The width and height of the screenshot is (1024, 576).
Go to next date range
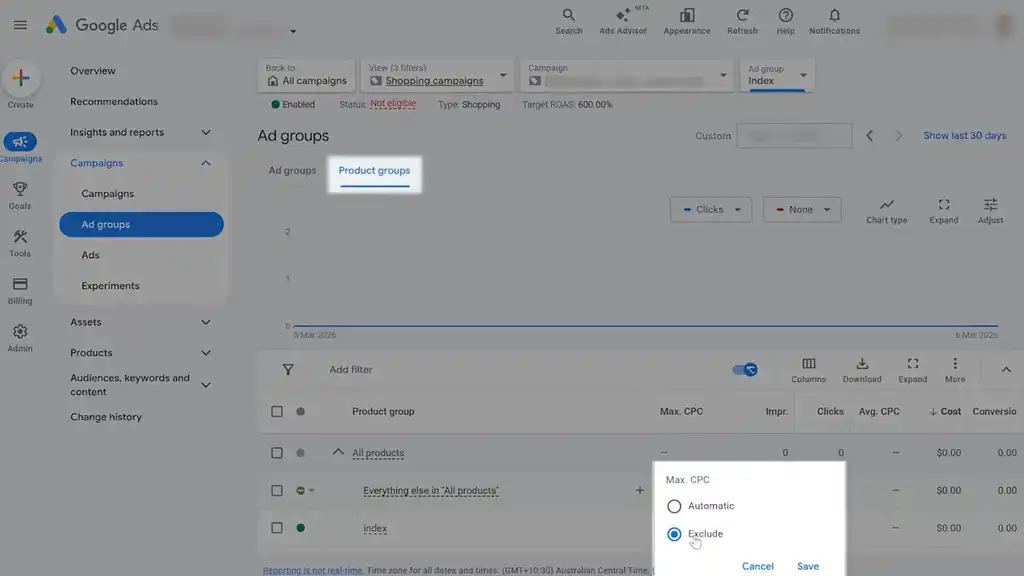click(x=899, y=136)
